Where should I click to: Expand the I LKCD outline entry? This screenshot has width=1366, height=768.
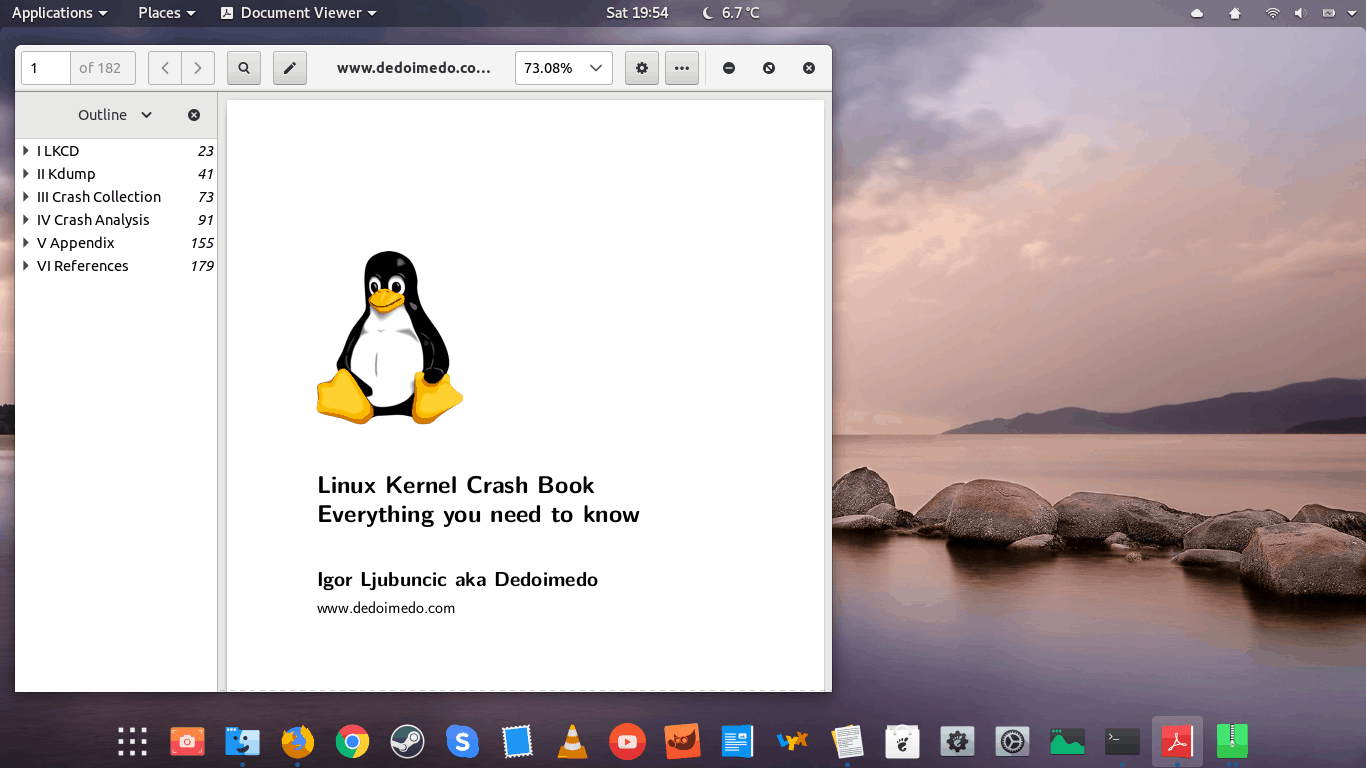coord(26,151)
